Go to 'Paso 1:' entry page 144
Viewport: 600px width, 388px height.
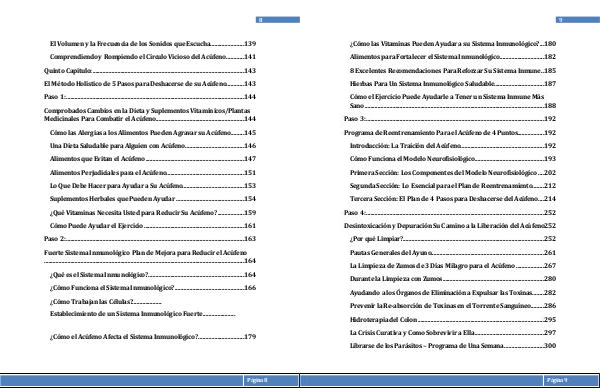point(150,97)
